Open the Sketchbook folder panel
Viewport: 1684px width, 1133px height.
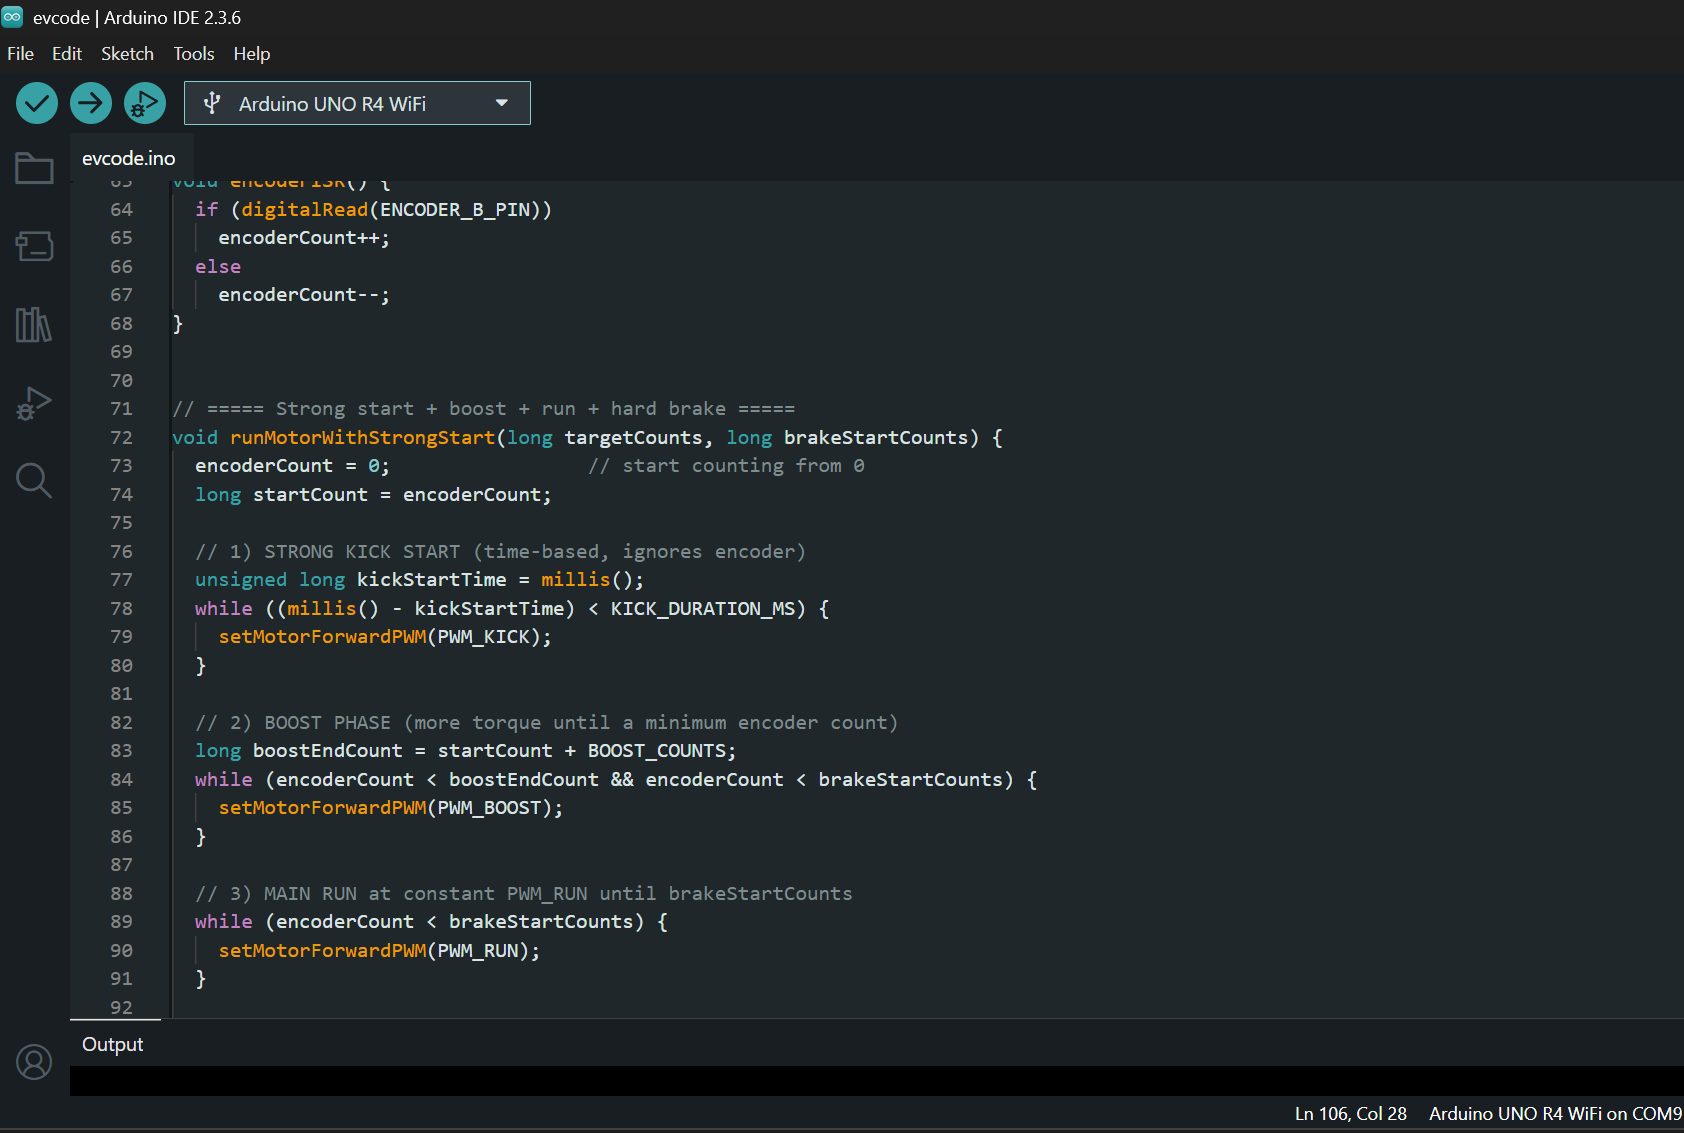pos(34,168)
